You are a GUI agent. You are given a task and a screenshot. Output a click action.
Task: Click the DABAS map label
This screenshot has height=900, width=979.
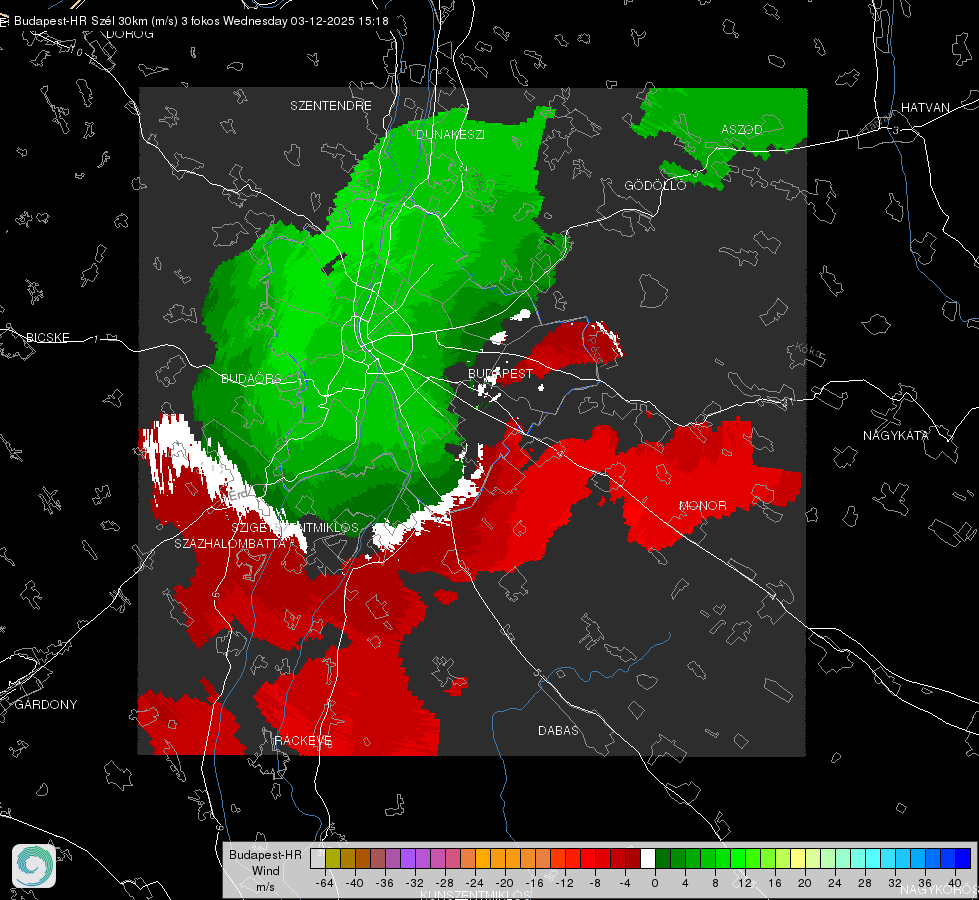point(558,730)
